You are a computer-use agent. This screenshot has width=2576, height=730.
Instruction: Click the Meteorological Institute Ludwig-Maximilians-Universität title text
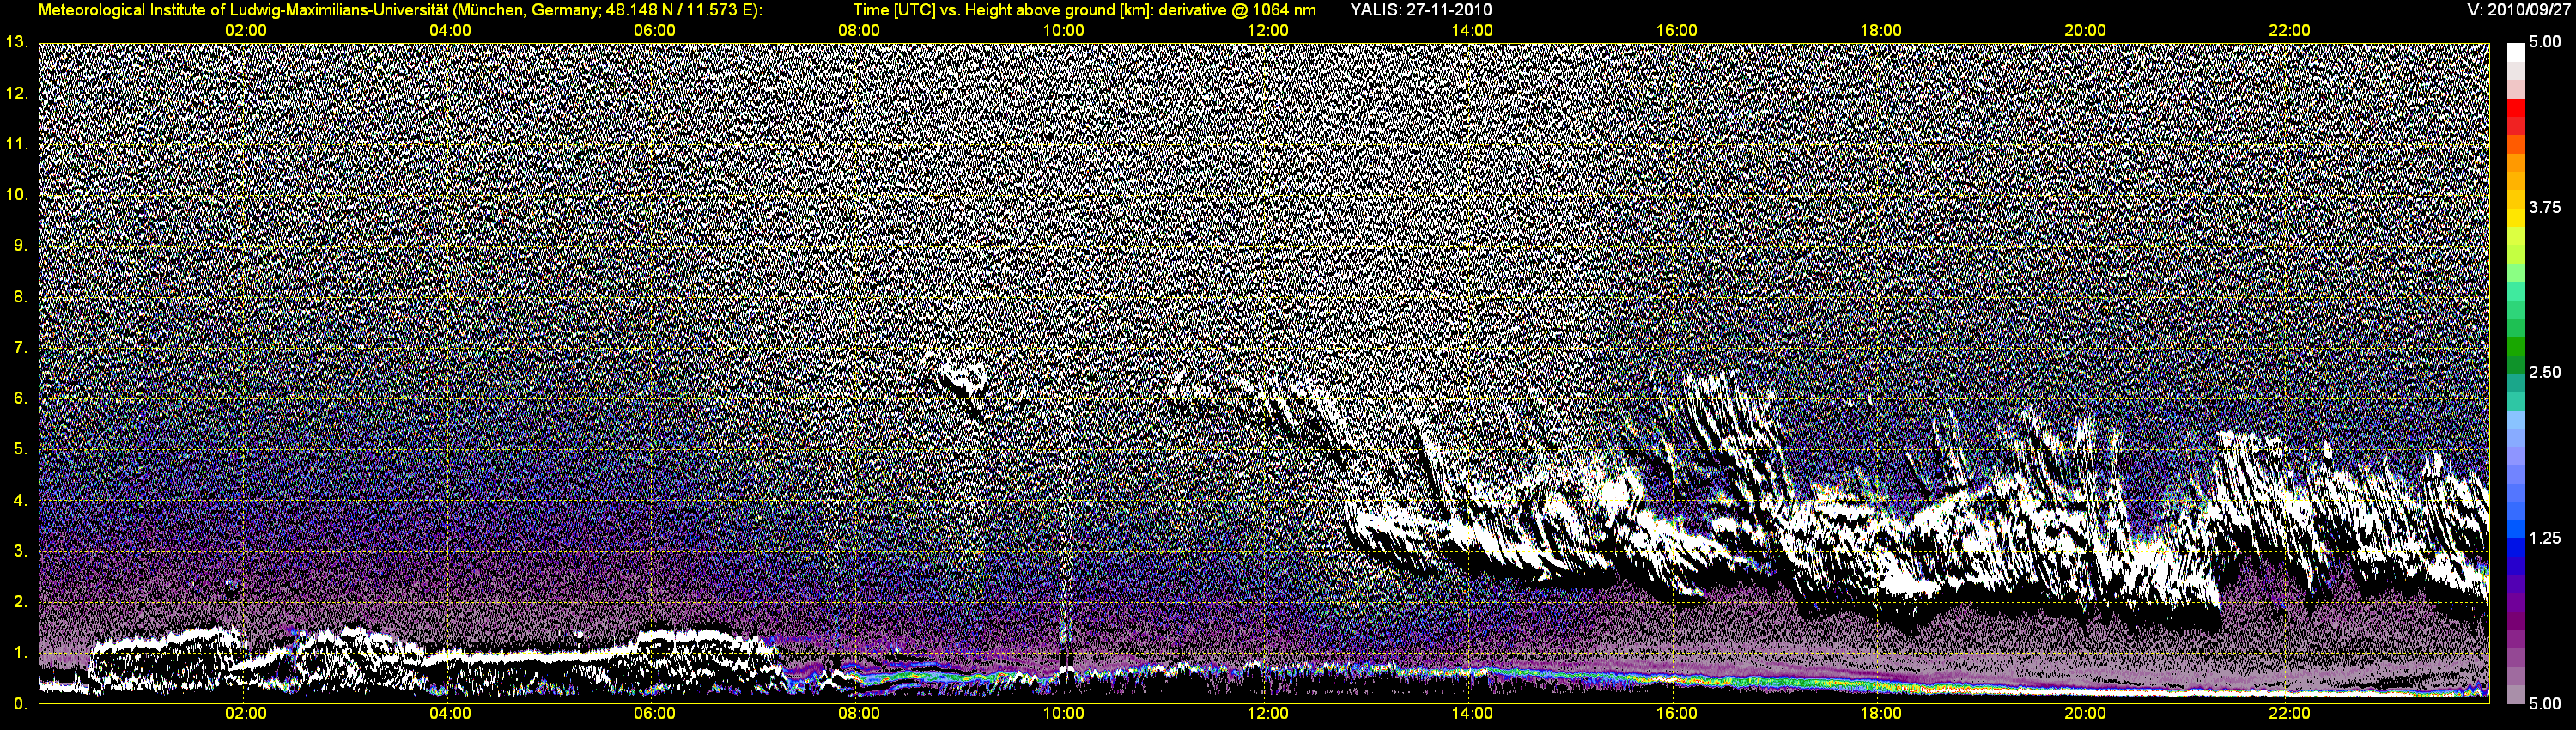(400, 10)
